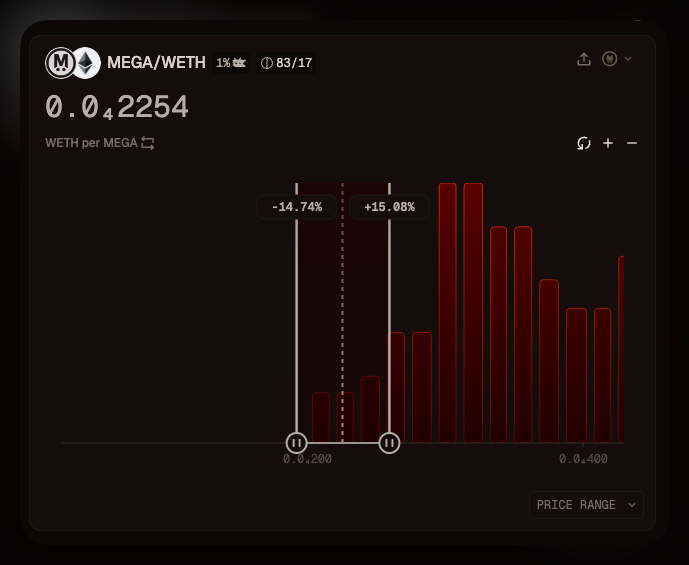Click the MEGA token logo
This screenshot has height=565, width=689.
[61, 63]
